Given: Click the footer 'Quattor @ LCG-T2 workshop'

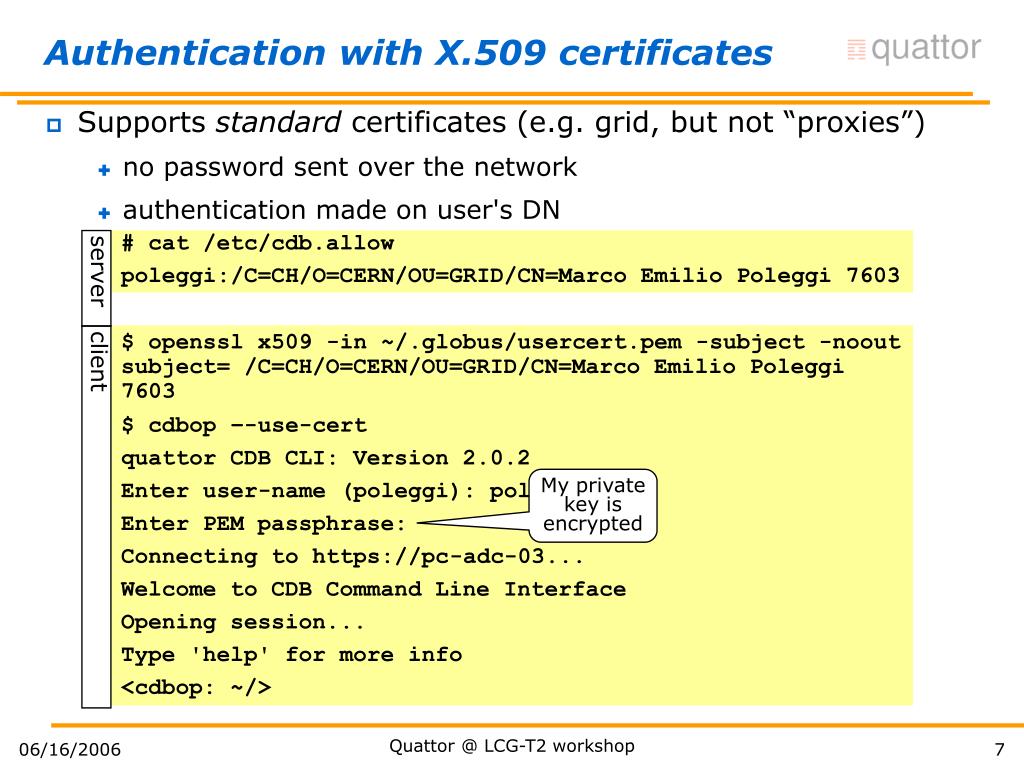Looking at the screenshot, I should click(x=512, y=746).
